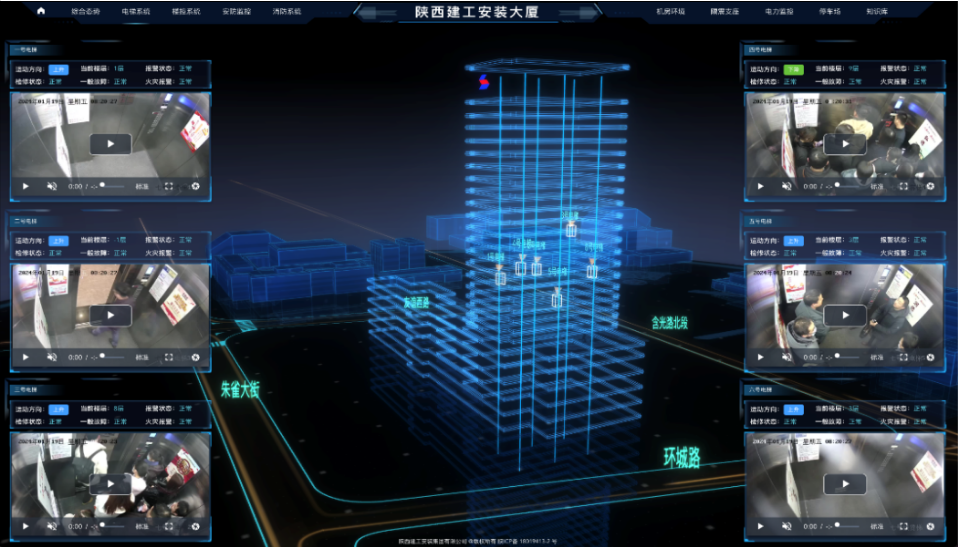This screenshot has width=958, height=547.
Task: Start 五号电梯 video with center play button
Action: tap(846, 315)
